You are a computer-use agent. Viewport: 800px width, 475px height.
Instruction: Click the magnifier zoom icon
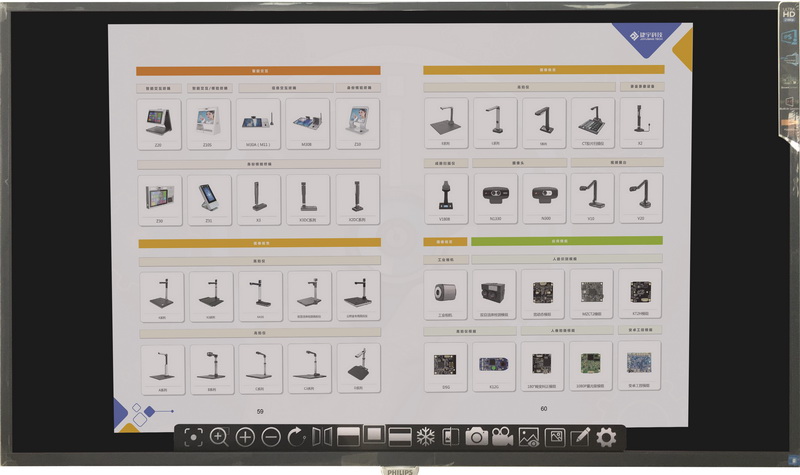(x=219, y=437)
